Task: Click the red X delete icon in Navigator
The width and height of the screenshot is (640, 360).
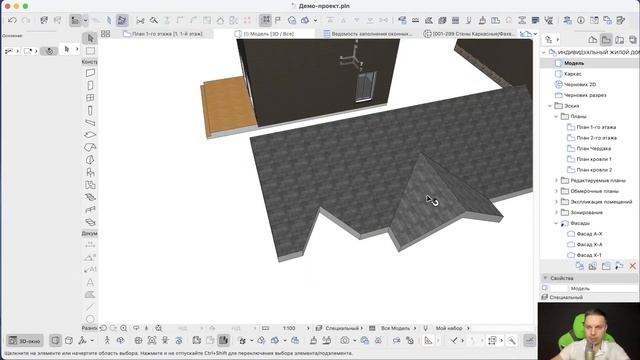Action: 633,266
